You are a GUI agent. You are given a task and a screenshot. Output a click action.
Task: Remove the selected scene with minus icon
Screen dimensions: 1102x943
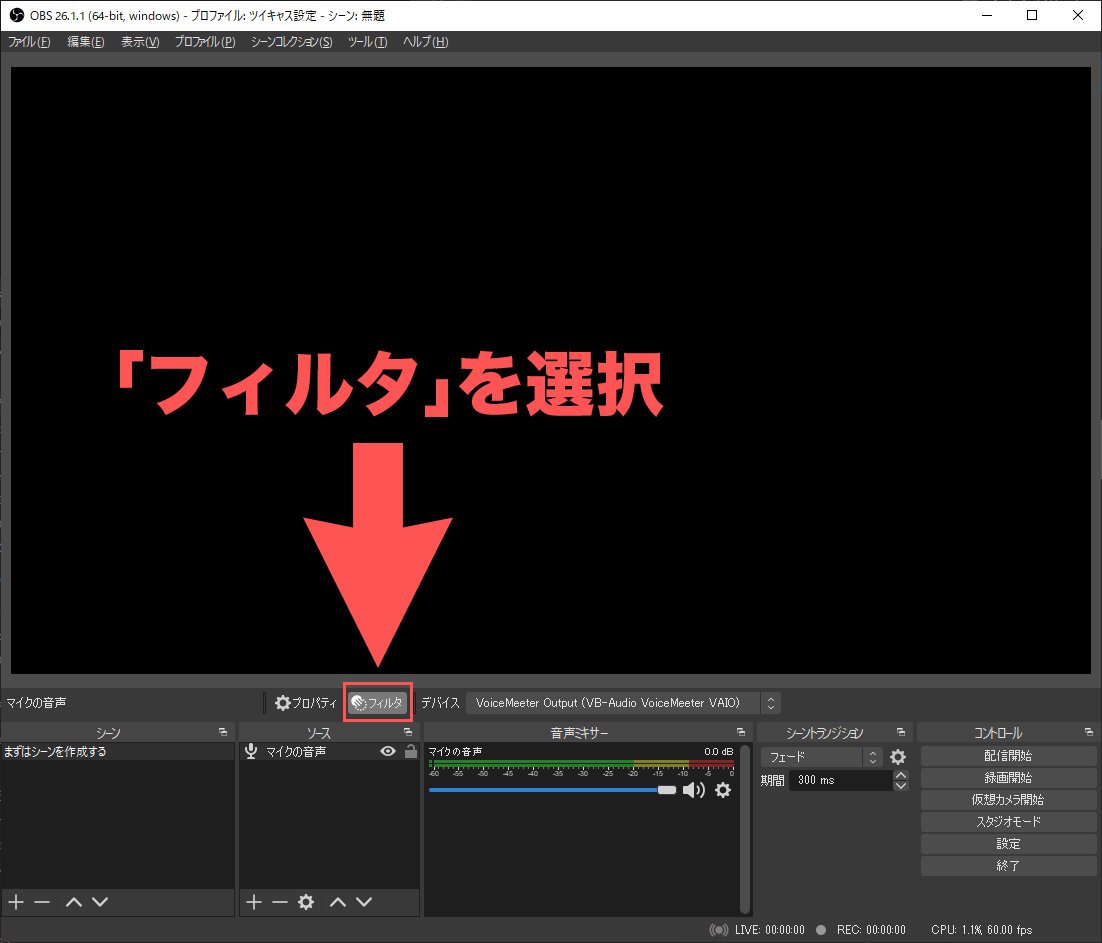(x=42, y=902)
